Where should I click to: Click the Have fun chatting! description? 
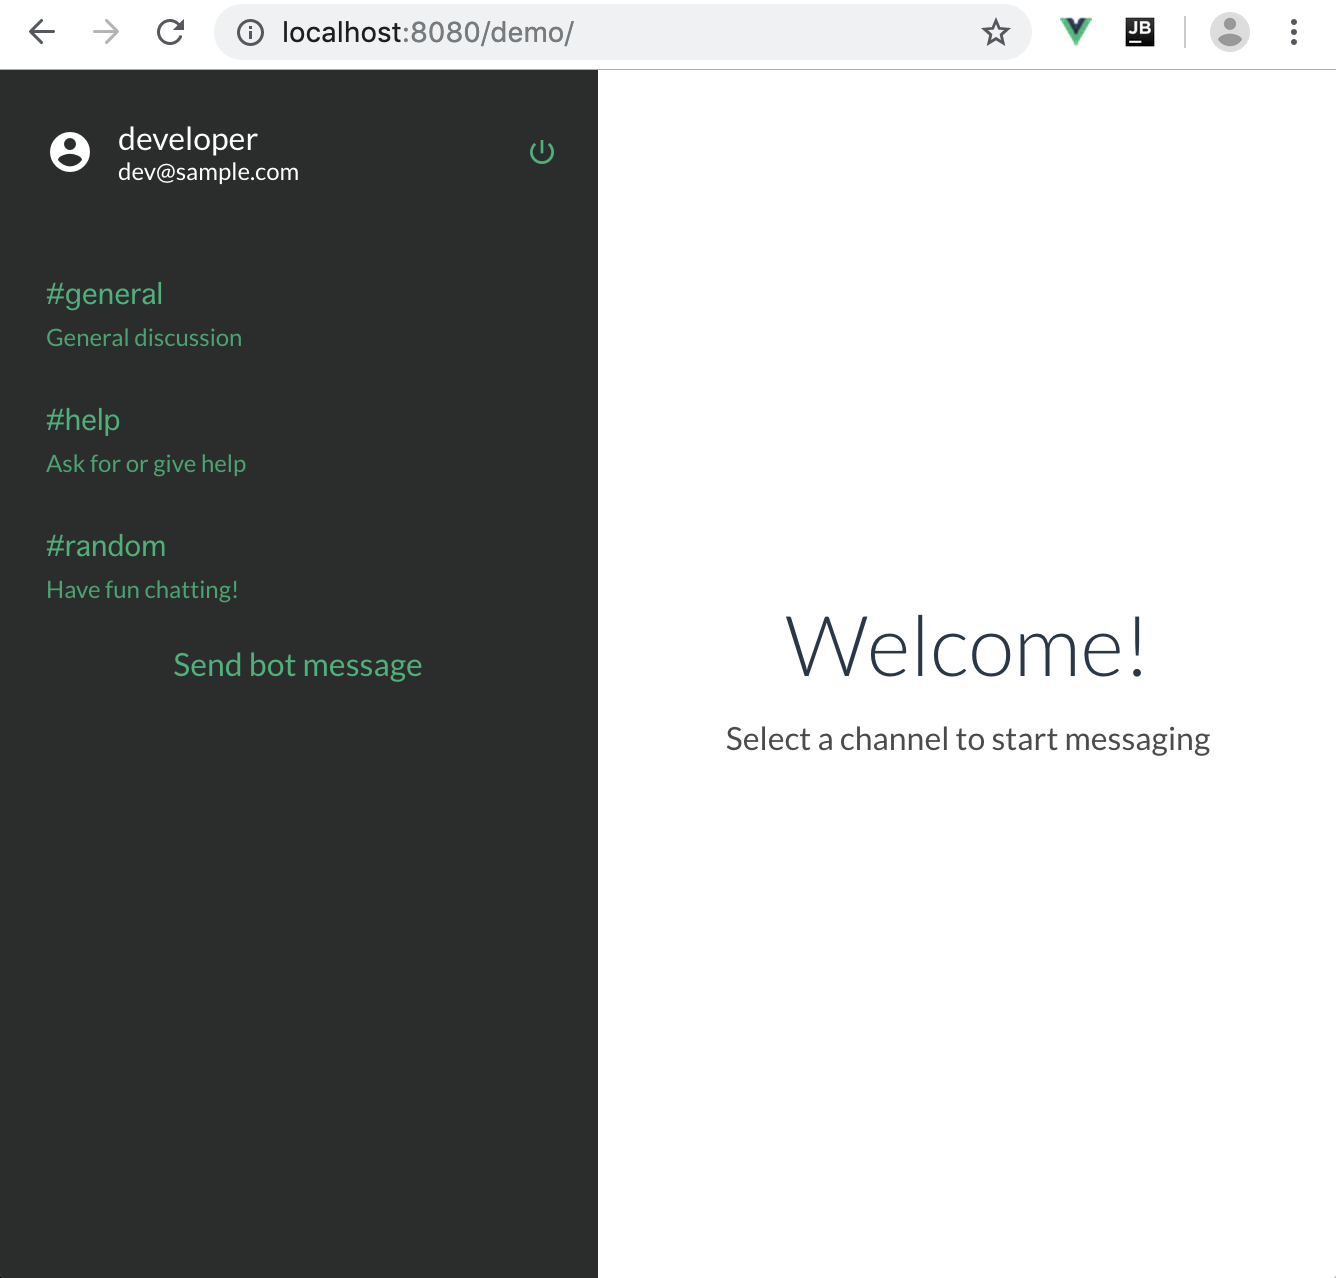tap(142, 590)
